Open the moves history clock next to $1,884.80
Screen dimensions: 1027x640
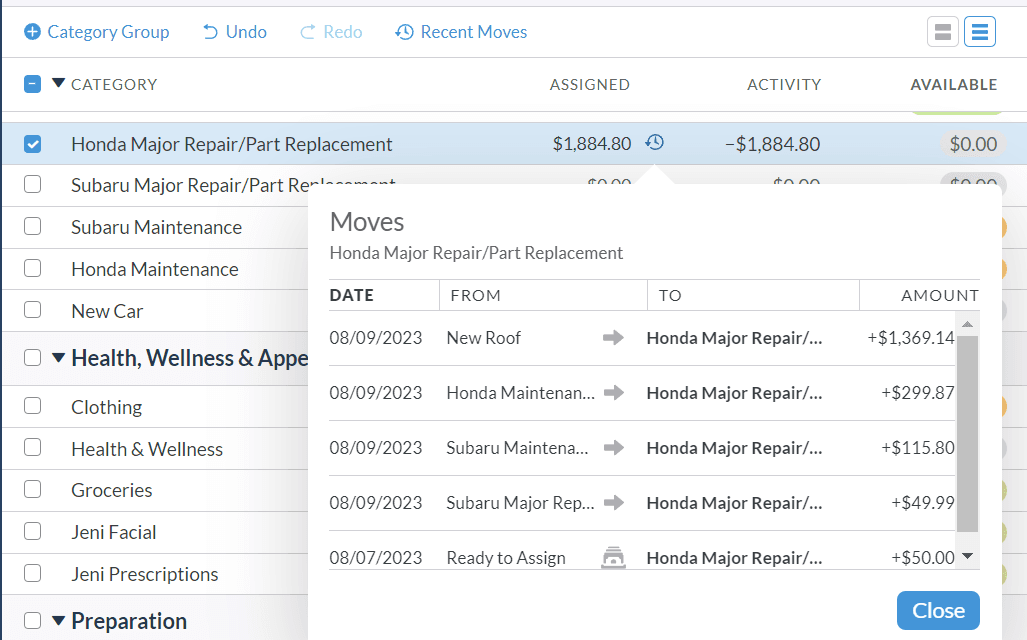(x=654, y=142)
